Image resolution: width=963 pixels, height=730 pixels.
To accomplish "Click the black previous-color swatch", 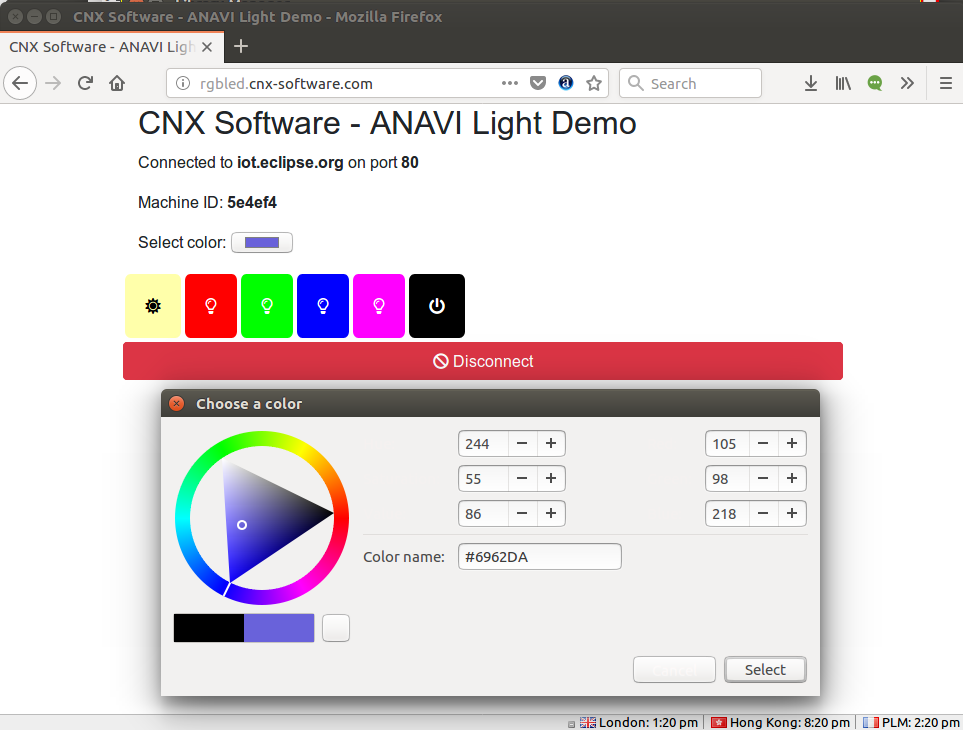I will [x=209, y=628].
